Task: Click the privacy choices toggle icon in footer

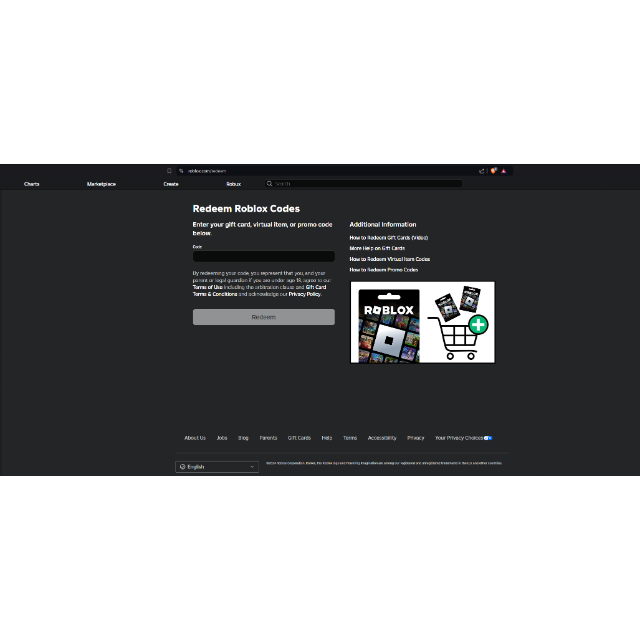Action: point(488,438)
